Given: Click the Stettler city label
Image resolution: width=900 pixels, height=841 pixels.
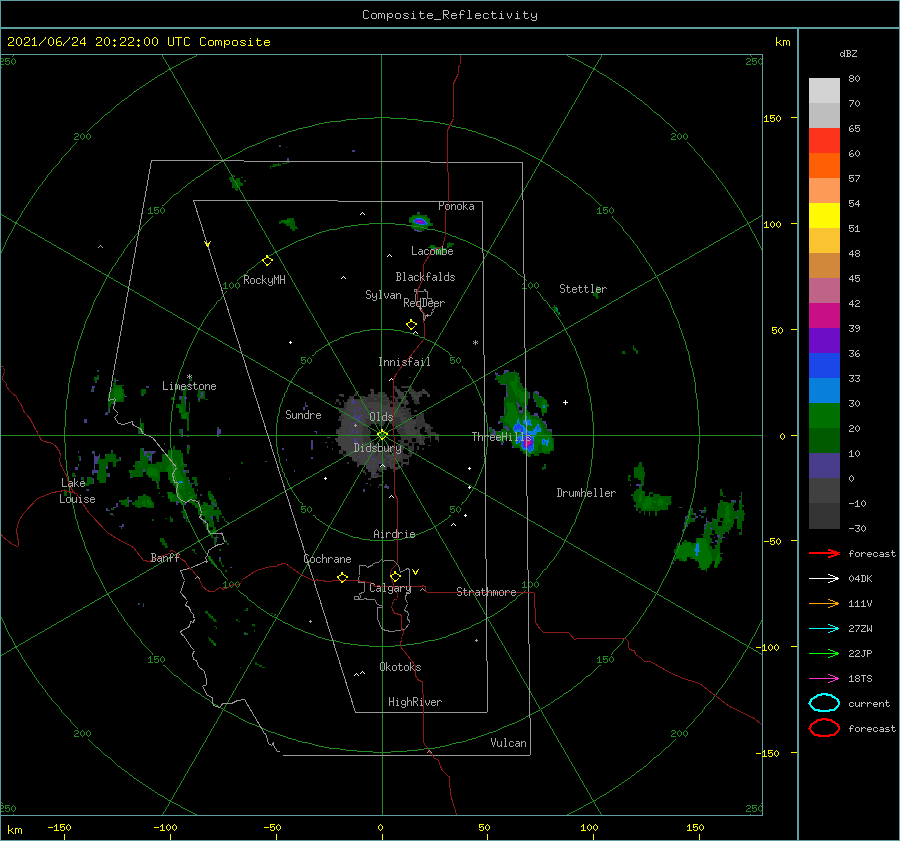Looking at the screenshot, I should click(583, 289).
